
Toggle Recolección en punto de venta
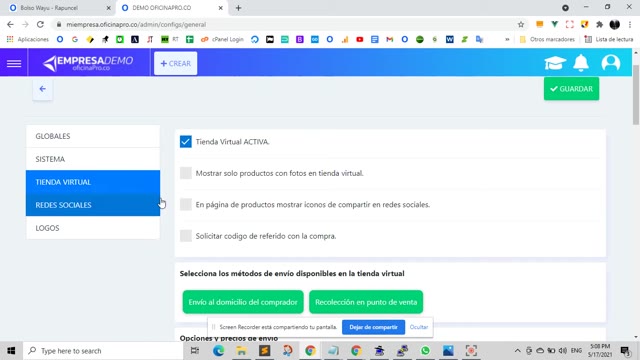(366, 302)
